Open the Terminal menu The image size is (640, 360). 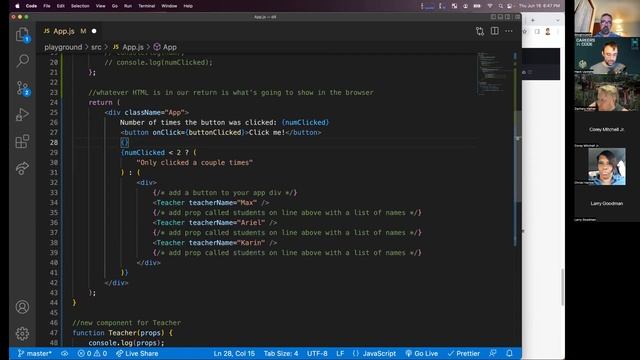click(147, 6)
